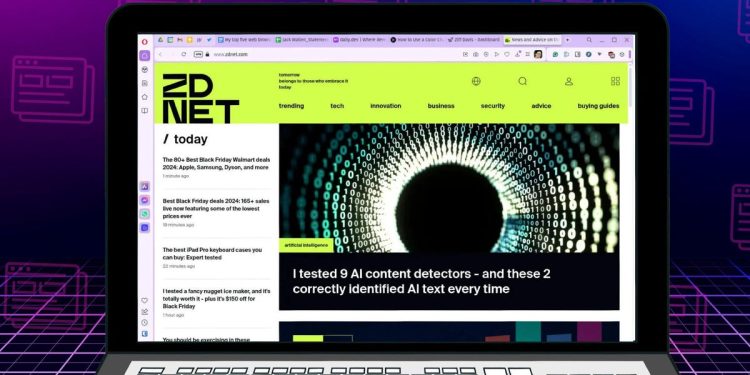Toggle the VPN badge in address bar
This screenshot has width=750, height=375.
click(199, 54)
